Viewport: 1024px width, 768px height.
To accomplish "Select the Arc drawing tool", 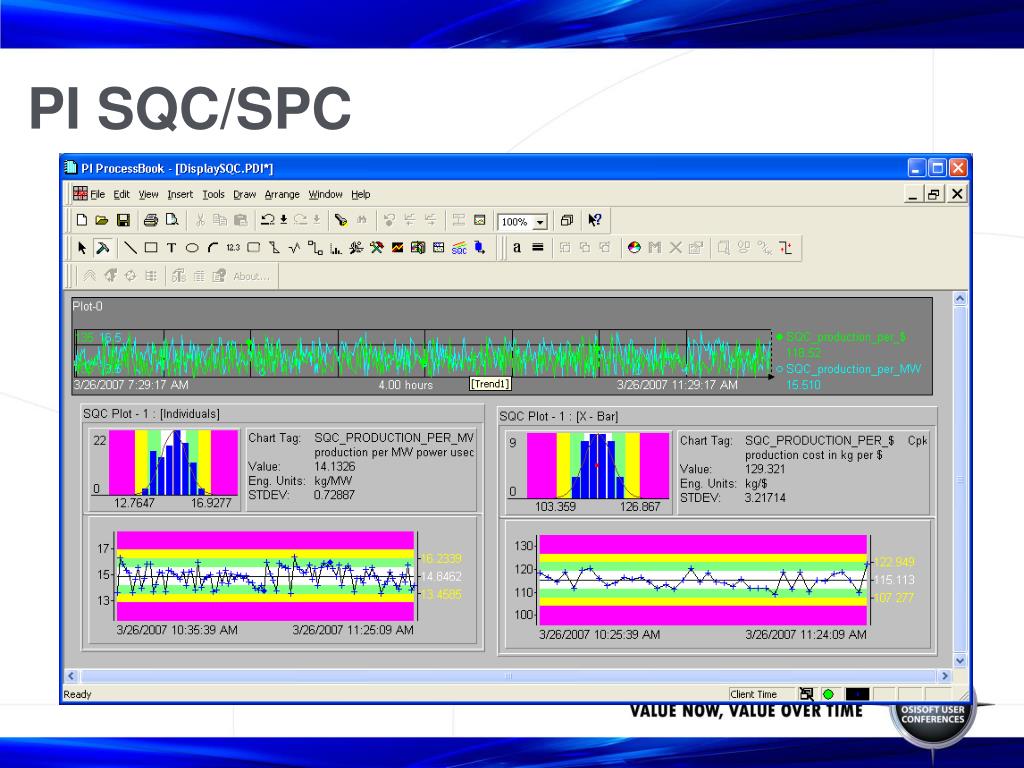I will (213, 248).
